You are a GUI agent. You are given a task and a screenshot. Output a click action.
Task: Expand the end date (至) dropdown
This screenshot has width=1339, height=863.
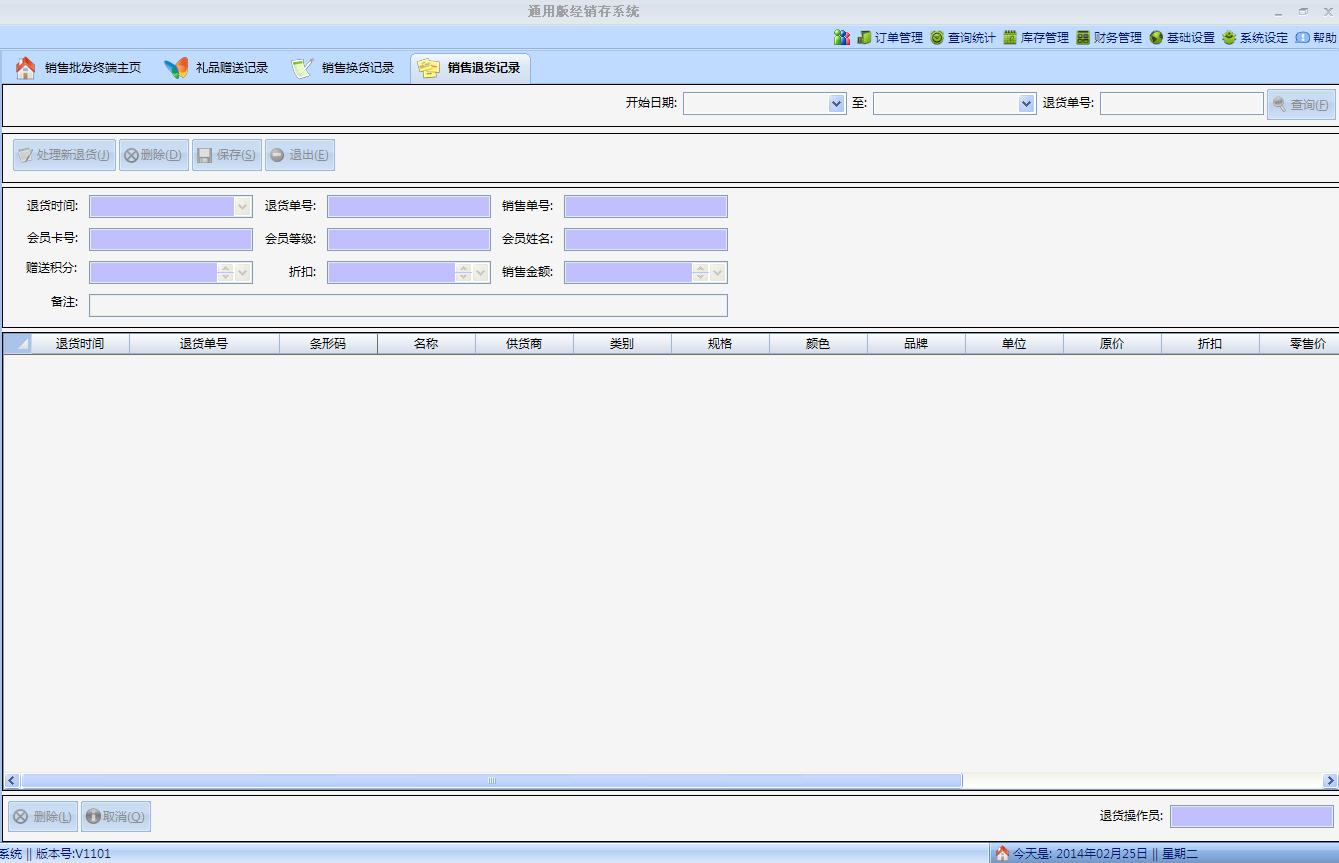pos(1026,104)
